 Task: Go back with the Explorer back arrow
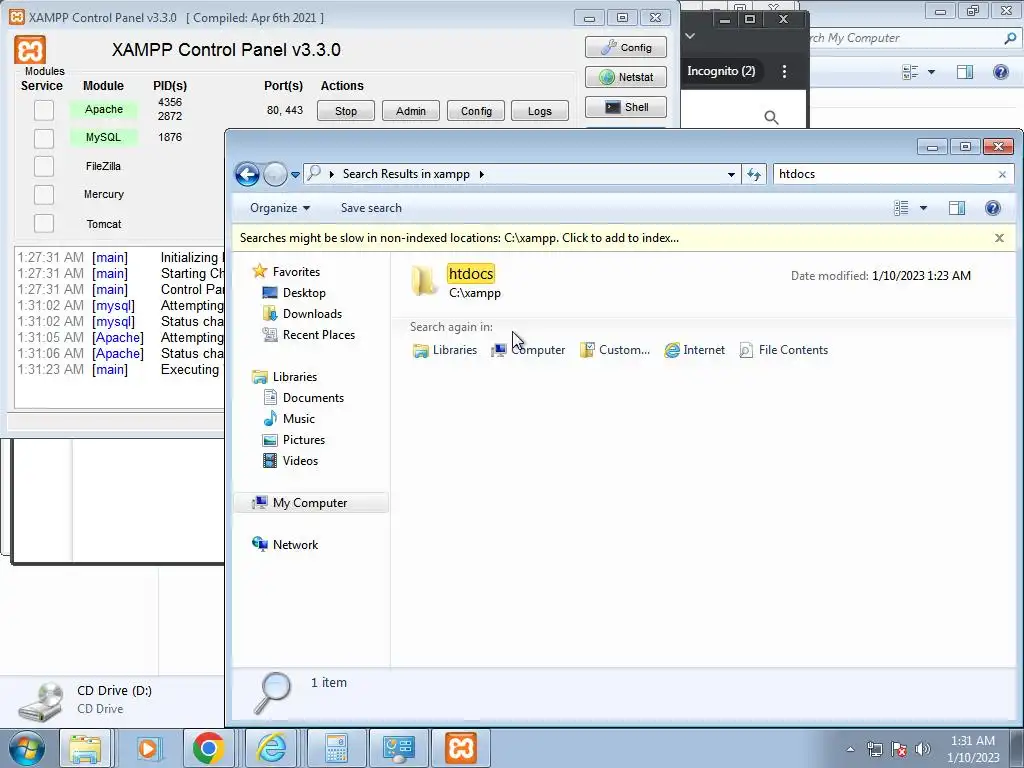248,174
